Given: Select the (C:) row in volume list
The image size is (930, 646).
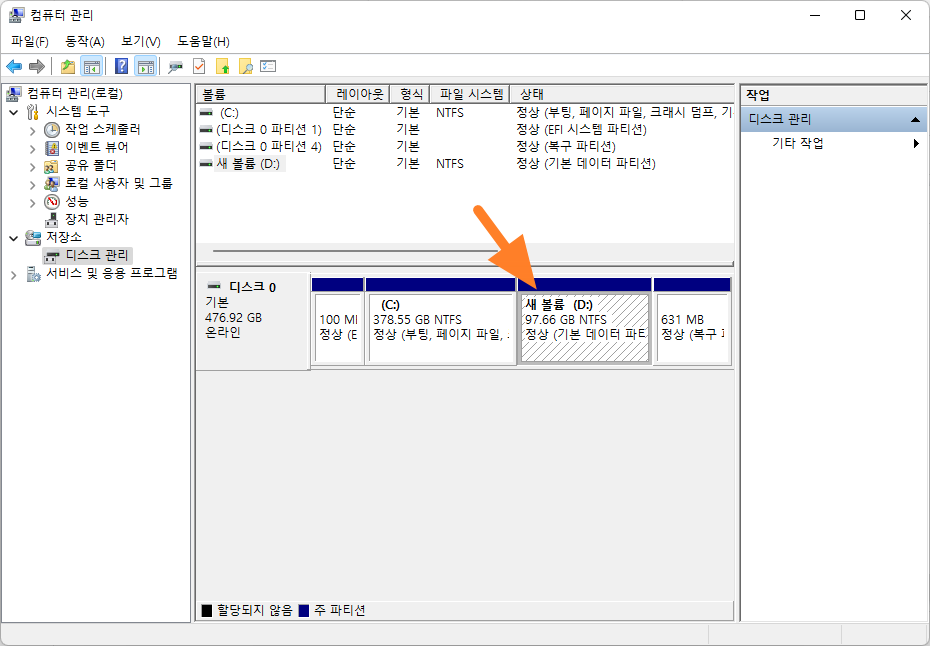Looking at the screenshot, I should click(x=465, y=112).
